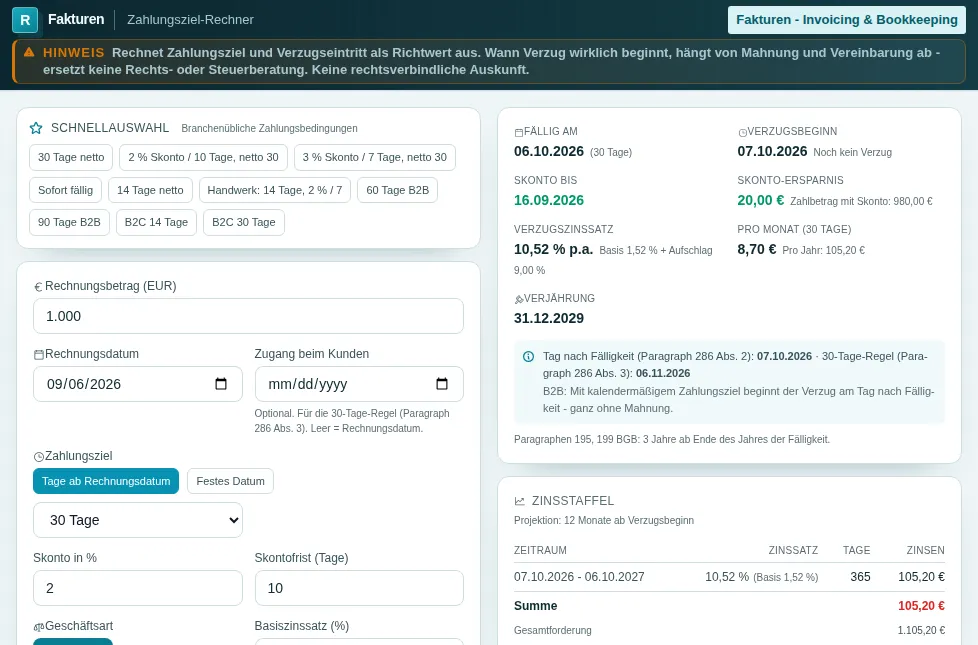Click the warning triangle icon in the Hinweis banner
The image size is (978, 645).
(29, 52)
